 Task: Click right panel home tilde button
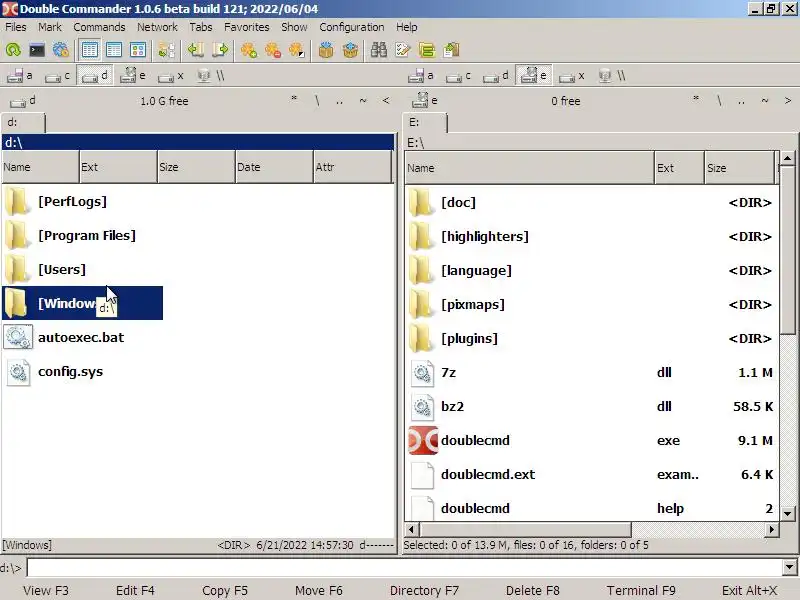pos(765,101)
